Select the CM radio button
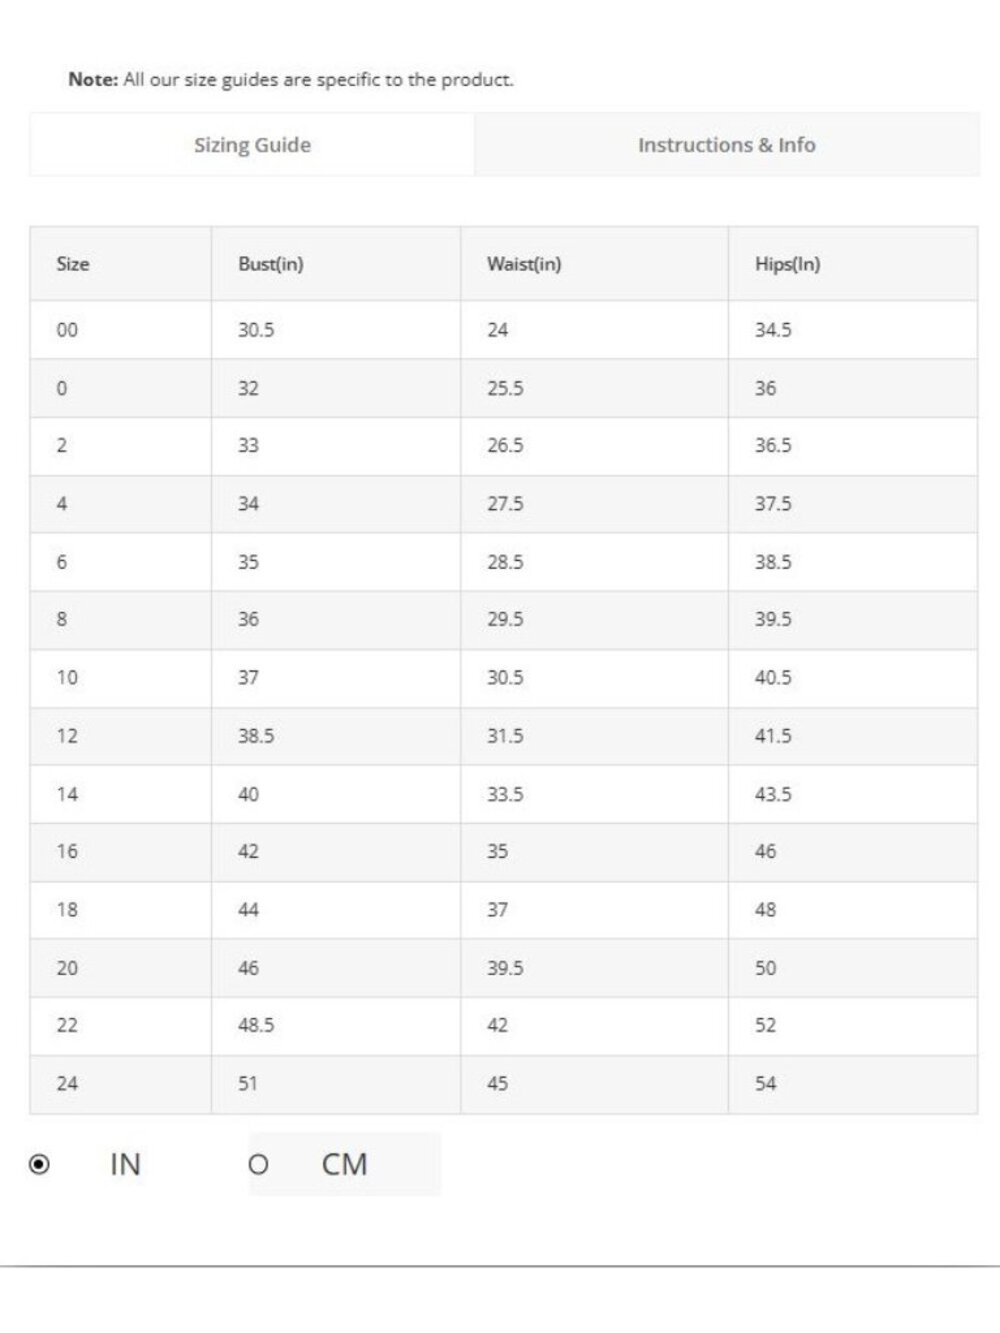 (x=258, y=1164)
